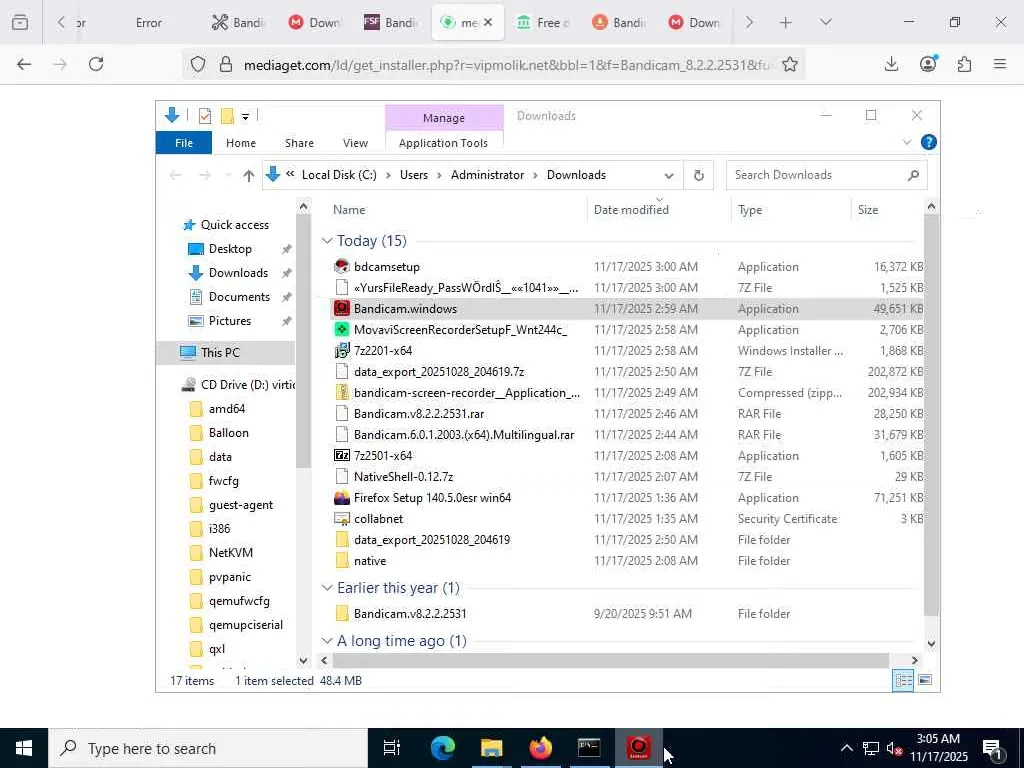The height and width of the screenshot is (768, 1024).
Task: Collapse the Earlier this year group
Action: click(x=327, y=588)
